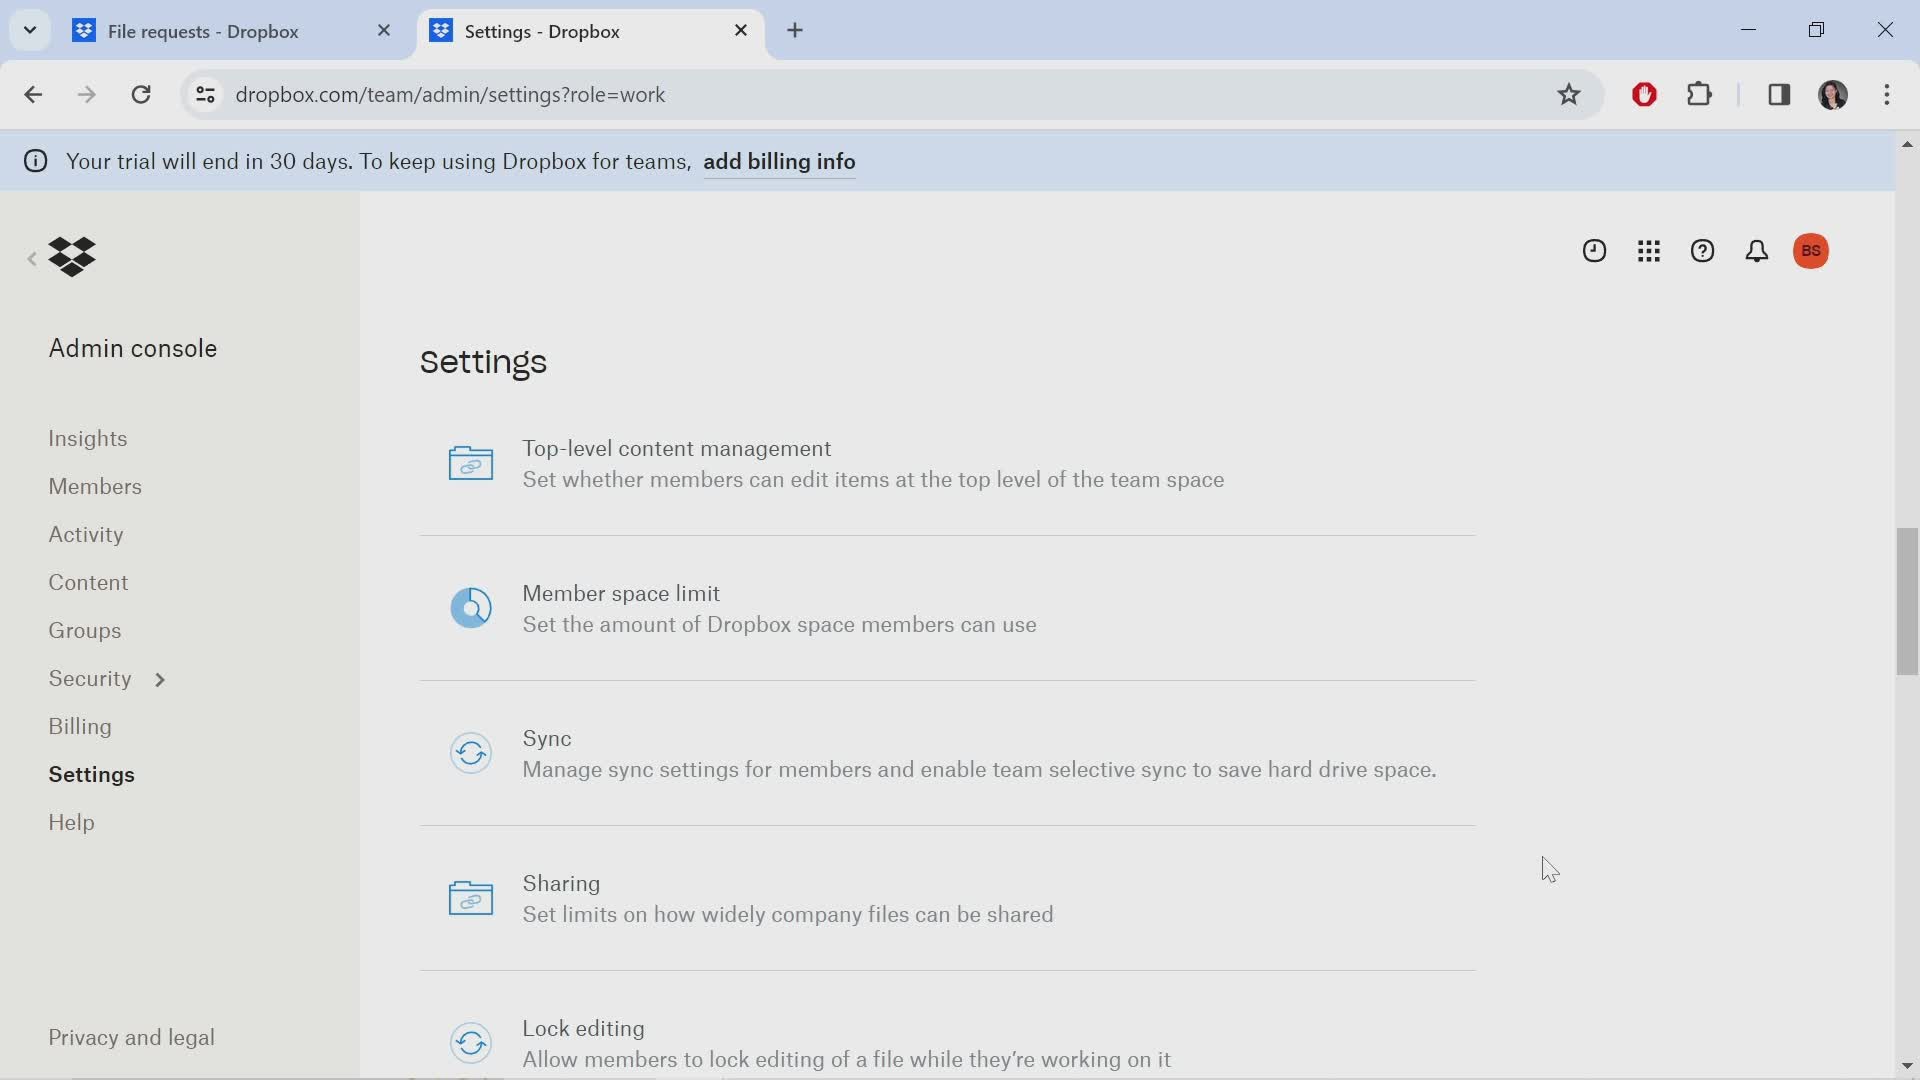The image size is (1920, 1080).
Task: Open the Sharing settings icon
Action: click(471, 898)
